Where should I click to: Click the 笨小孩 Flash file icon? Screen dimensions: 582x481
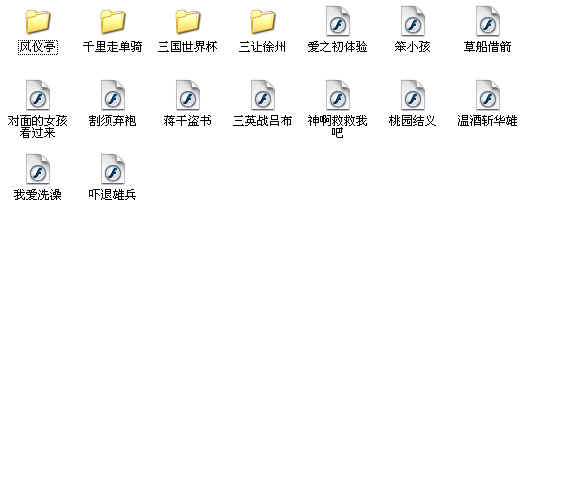click(412, 22)
